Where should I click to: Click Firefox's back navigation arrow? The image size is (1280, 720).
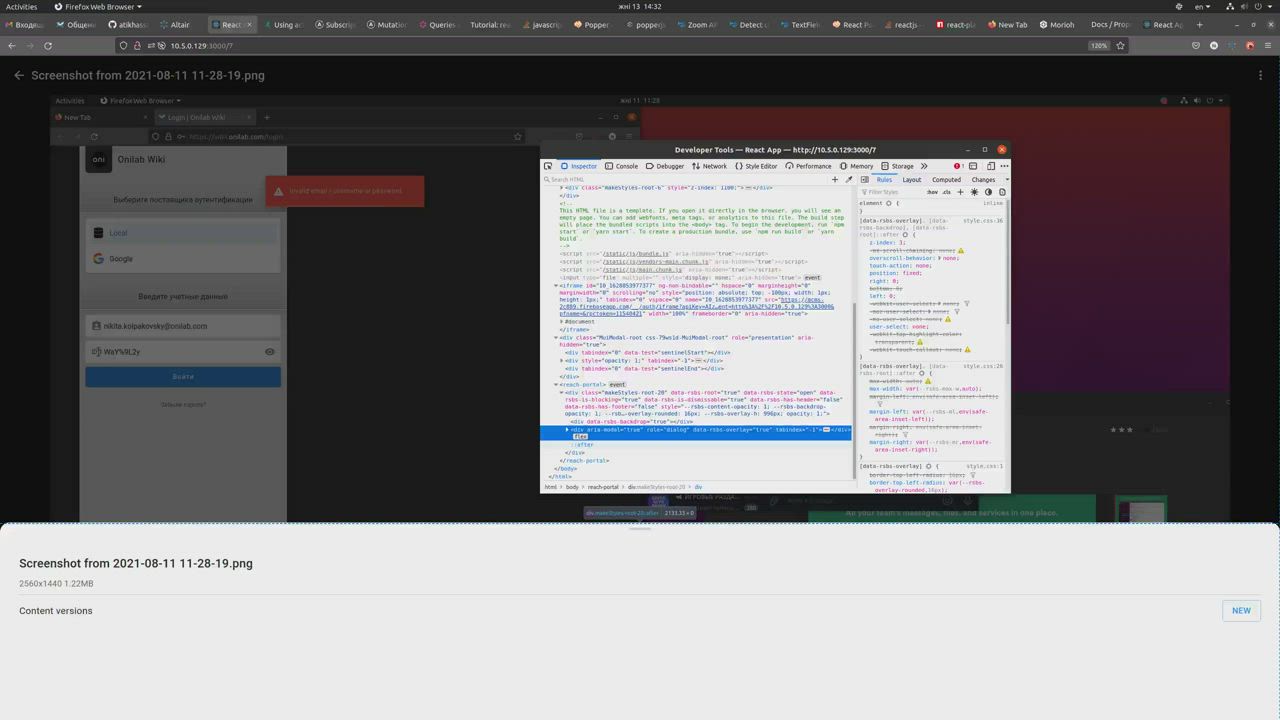pyautogui.click(x=12, y=45)
